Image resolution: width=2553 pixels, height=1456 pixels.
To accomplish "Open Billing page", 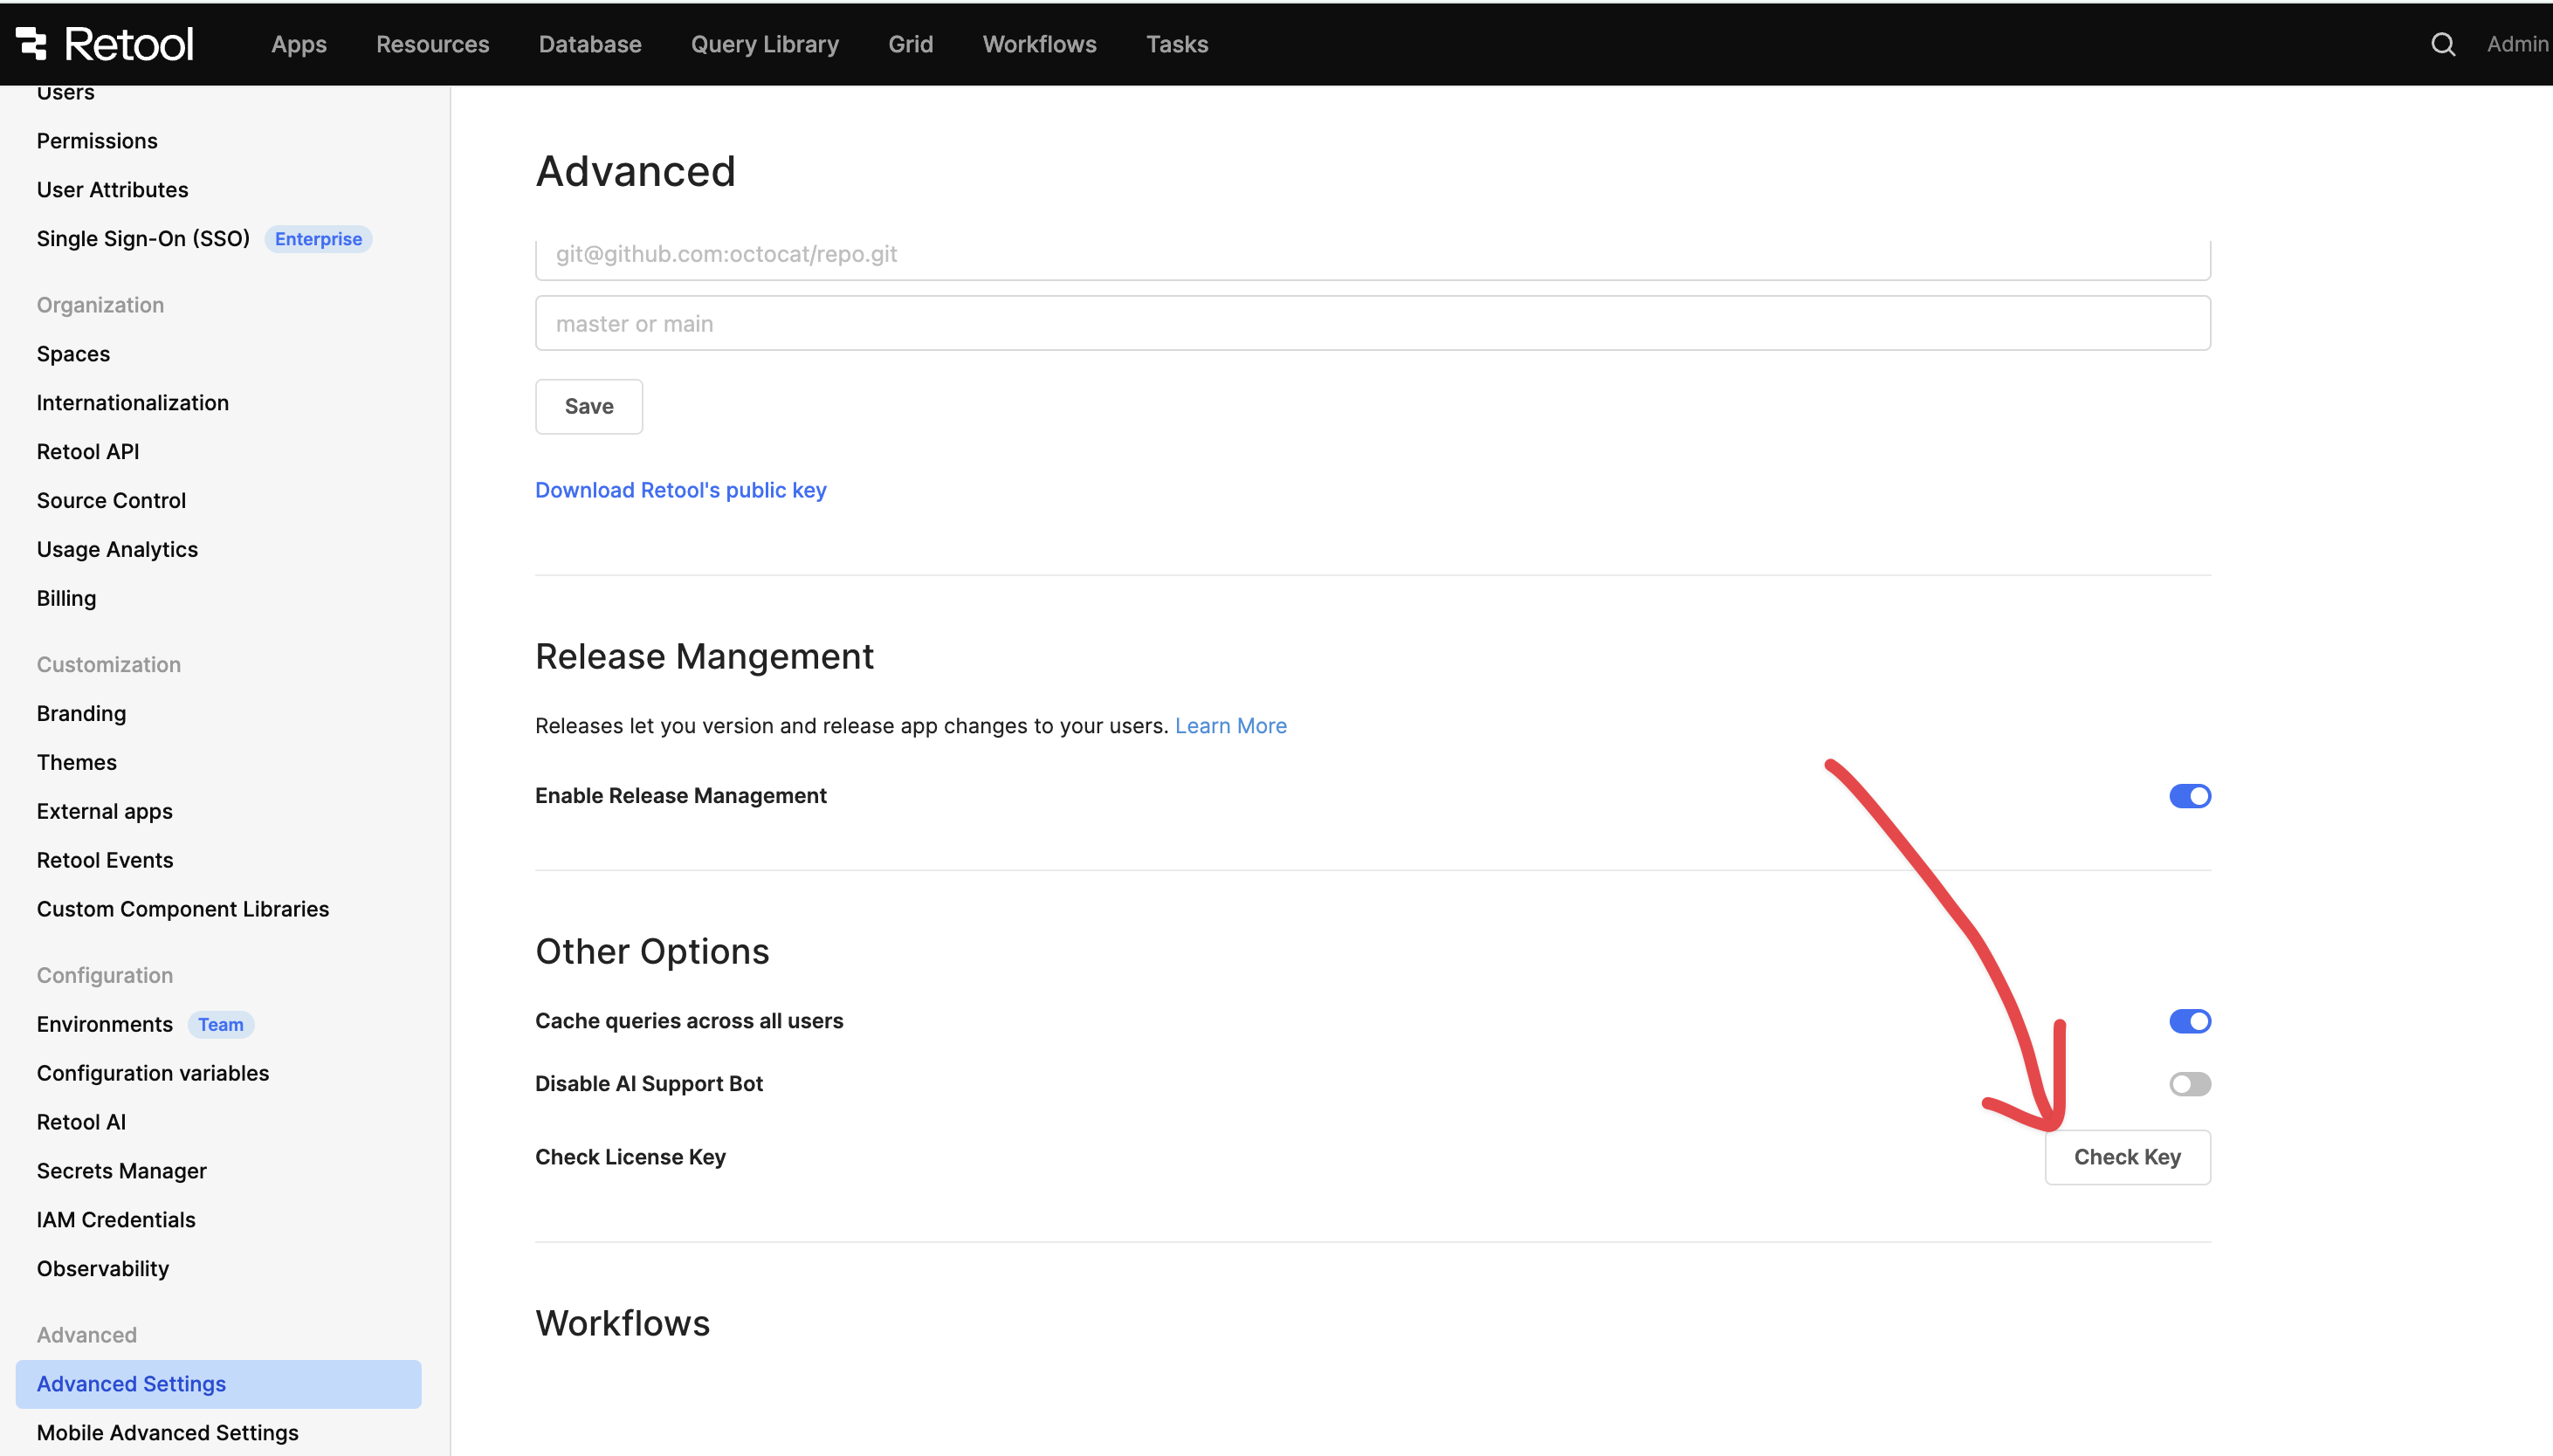I will click(x=66, y=599).
